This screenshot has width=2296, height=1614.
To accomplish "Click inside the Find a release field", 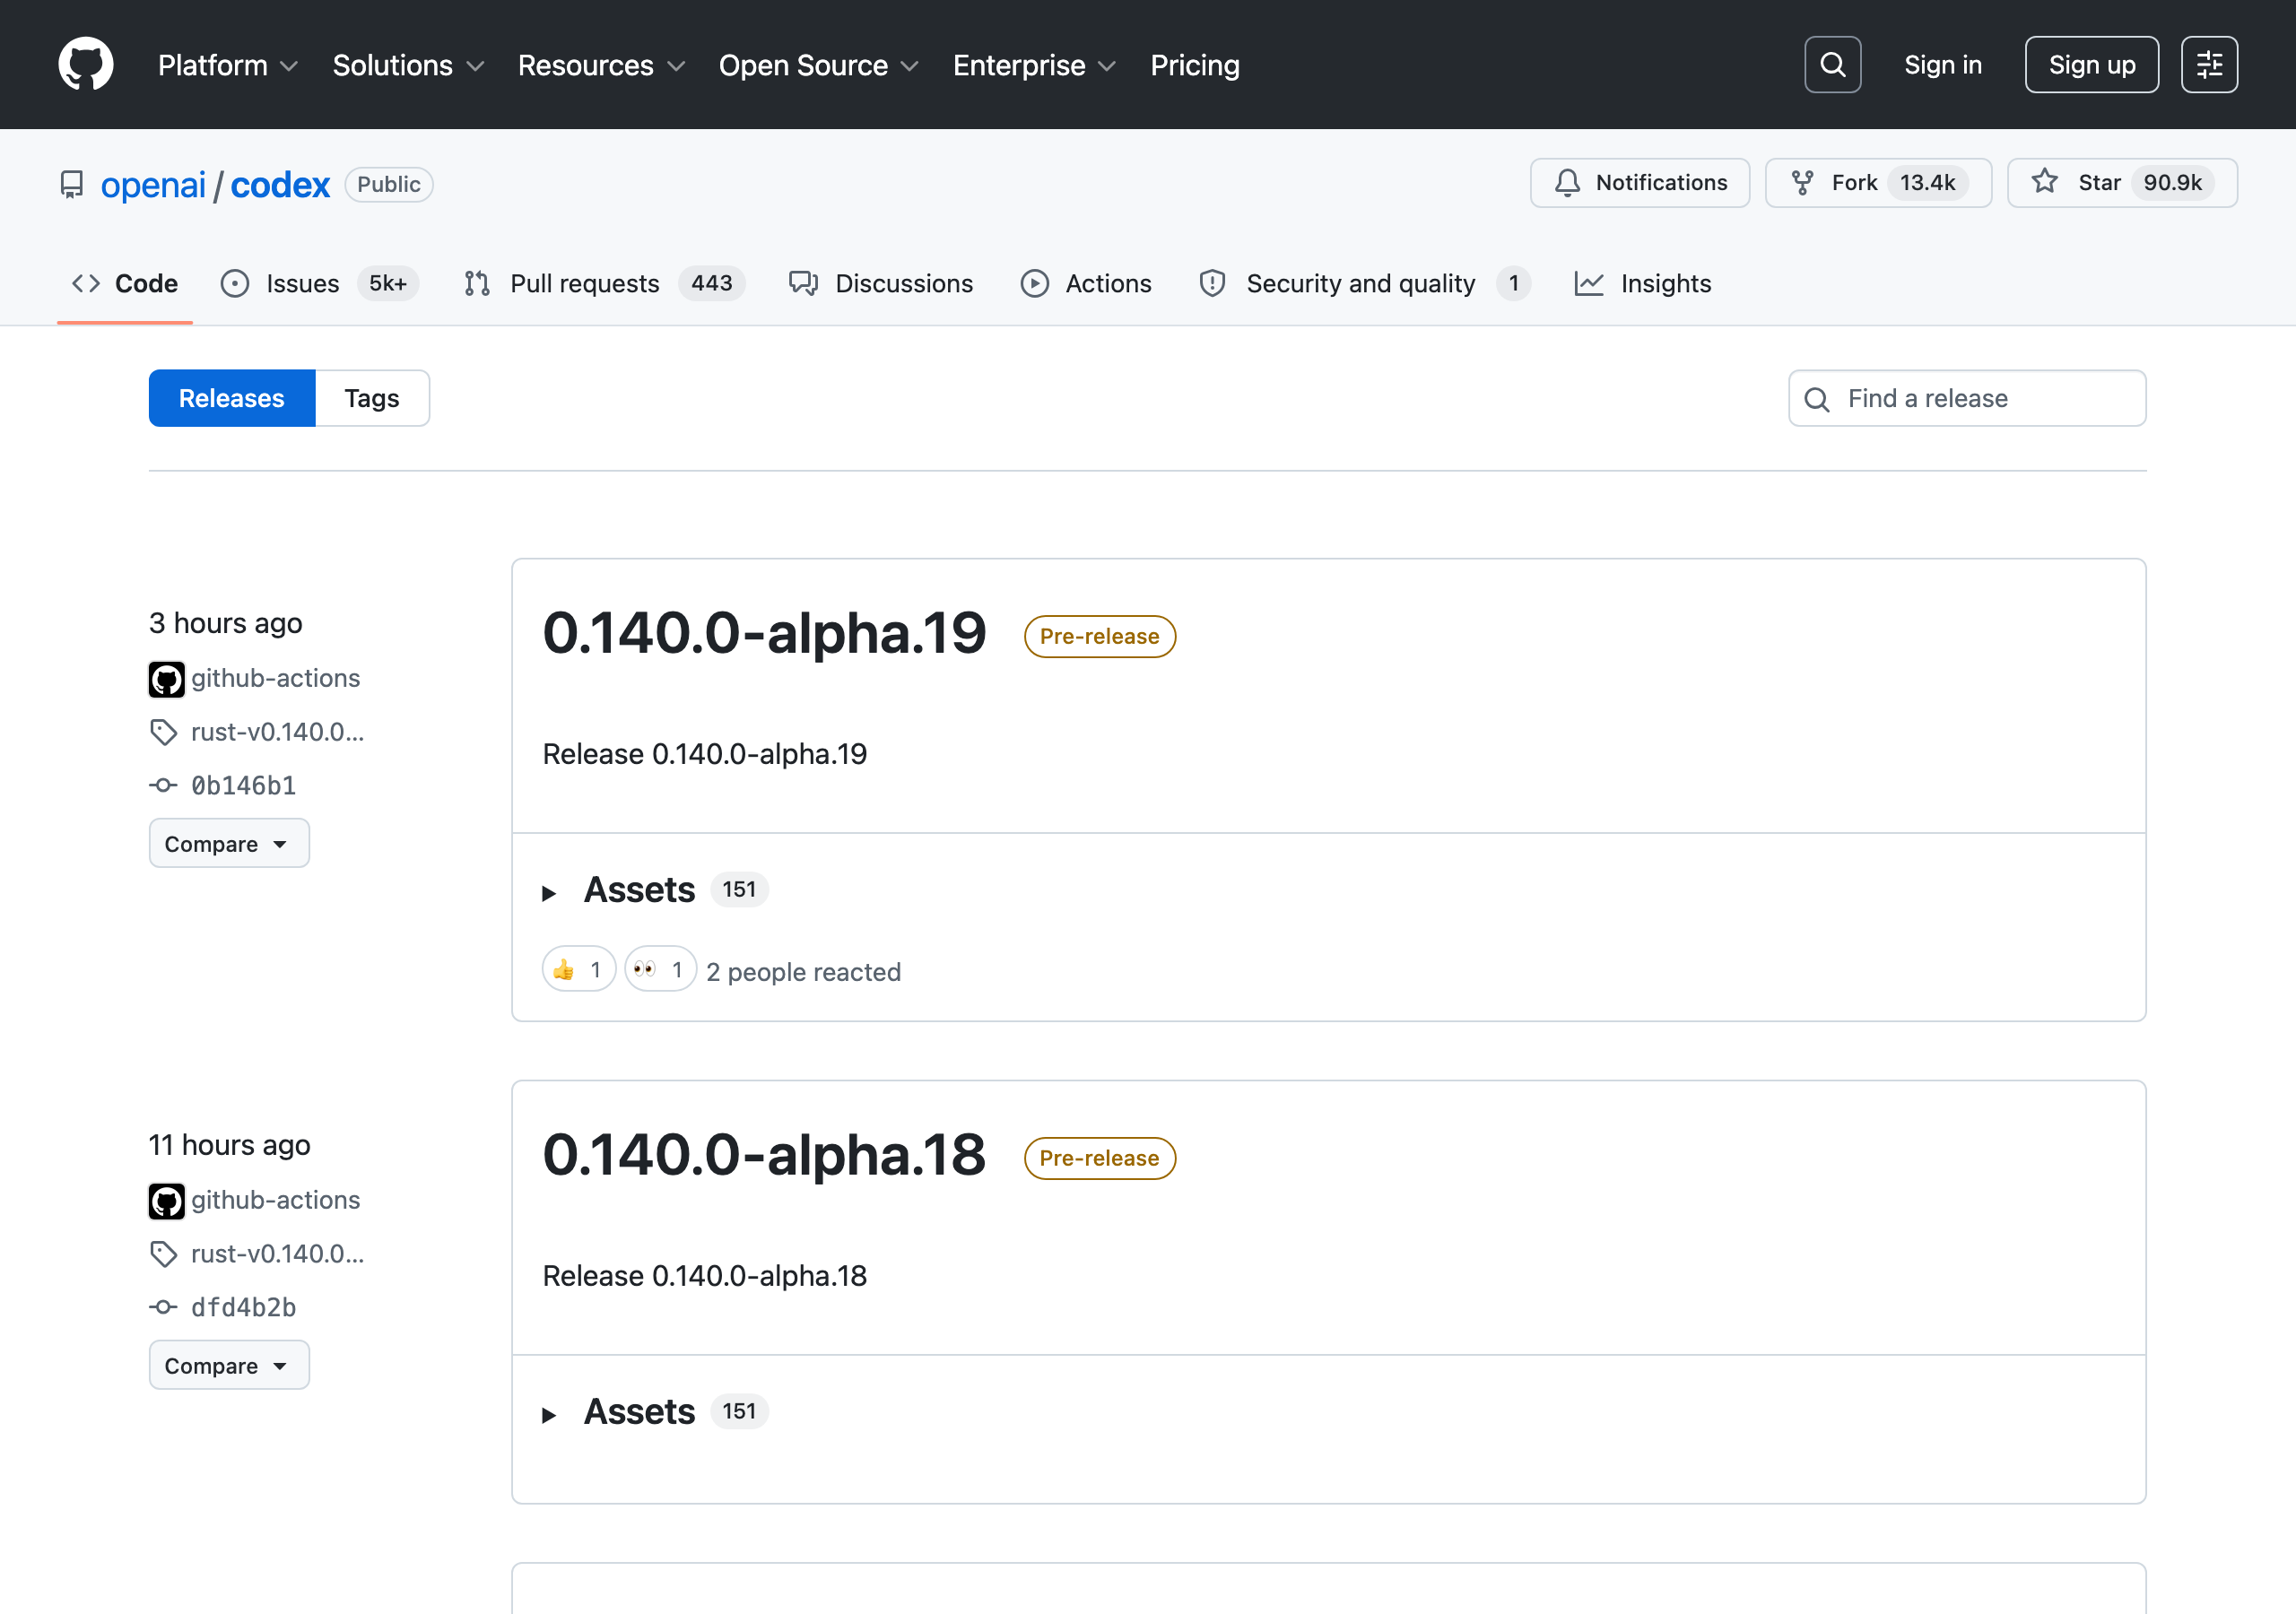I will click(x=1966, y=399).
